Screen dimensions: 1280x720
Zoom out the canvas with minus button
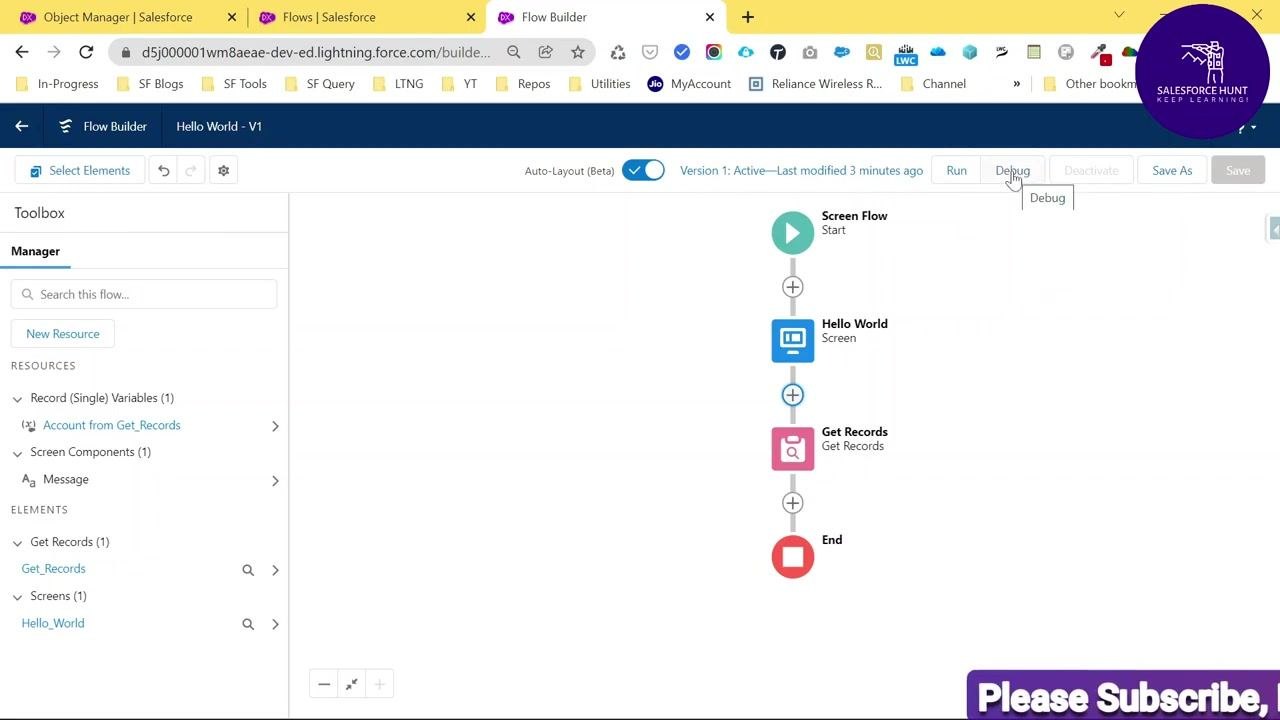click(324, 684)
